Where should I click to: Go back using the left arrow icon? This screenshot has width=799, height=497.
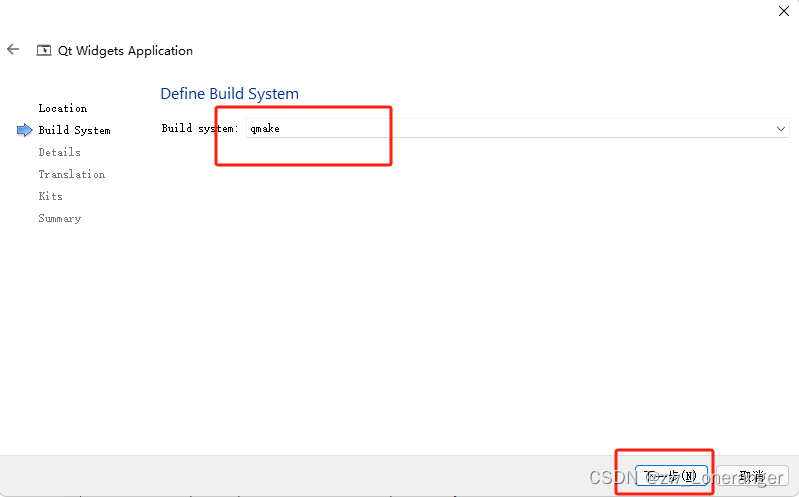click(x=13, y=49)
